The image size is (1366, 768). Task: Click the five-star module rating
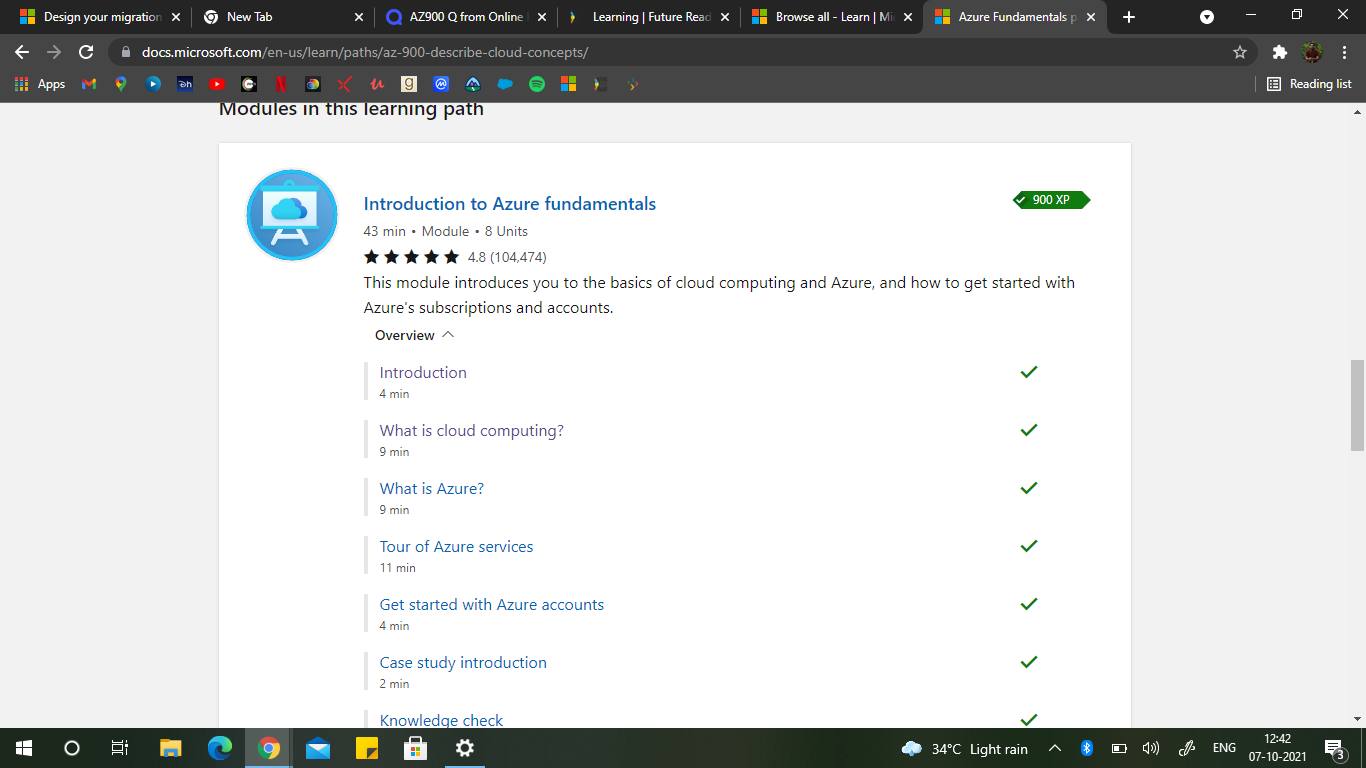(x=411, y=257)
